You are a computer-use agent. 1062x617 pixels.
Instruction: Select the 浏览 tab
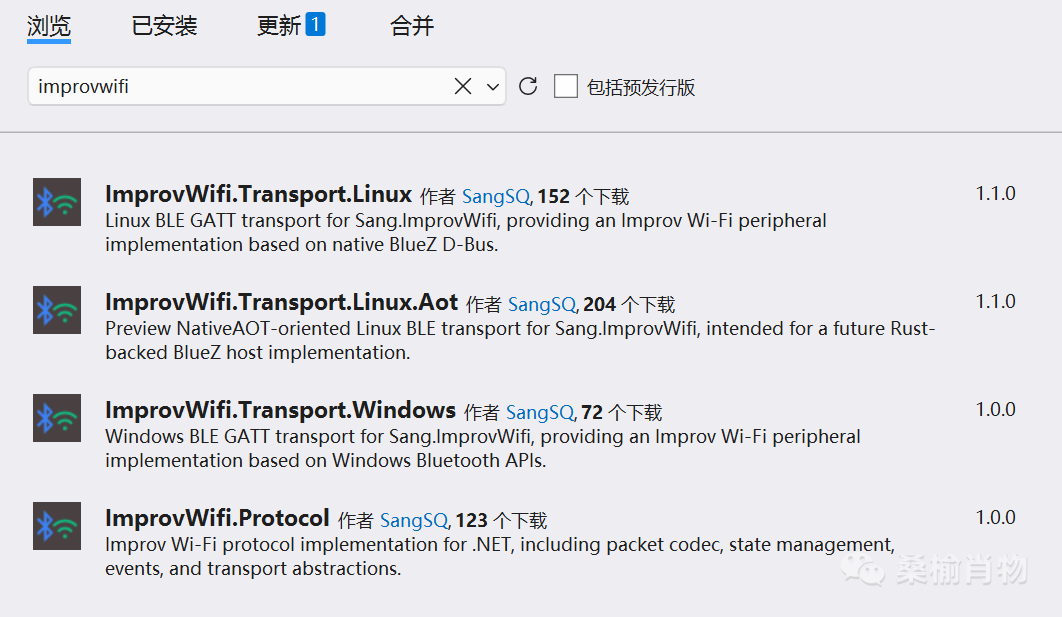pos(48,27)
